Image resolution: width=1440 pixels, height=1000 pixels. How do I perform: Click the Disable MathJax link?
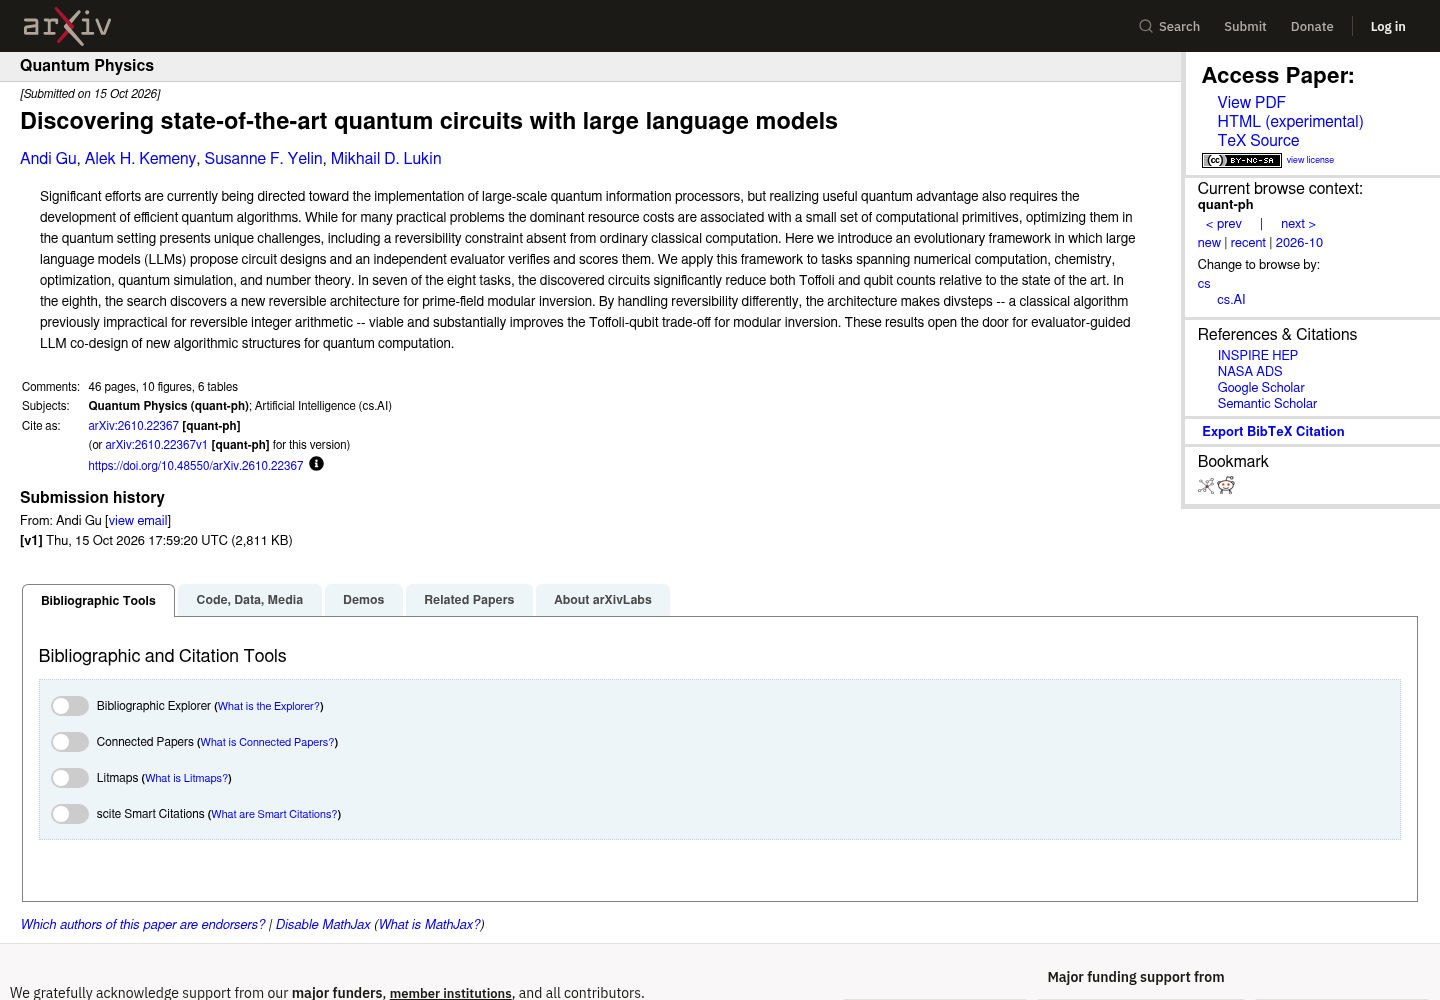[323, 925]
